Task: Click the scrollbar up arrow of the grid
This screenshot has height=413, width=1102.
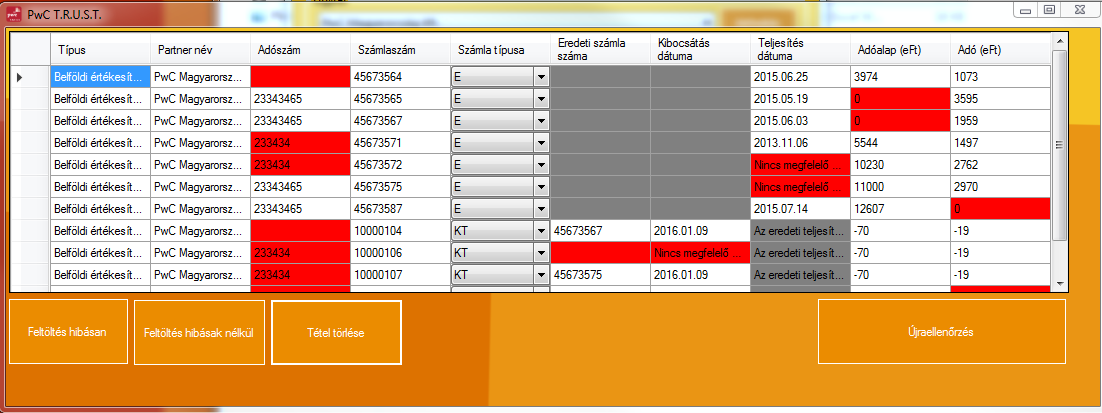Action: coord(1058,42)
